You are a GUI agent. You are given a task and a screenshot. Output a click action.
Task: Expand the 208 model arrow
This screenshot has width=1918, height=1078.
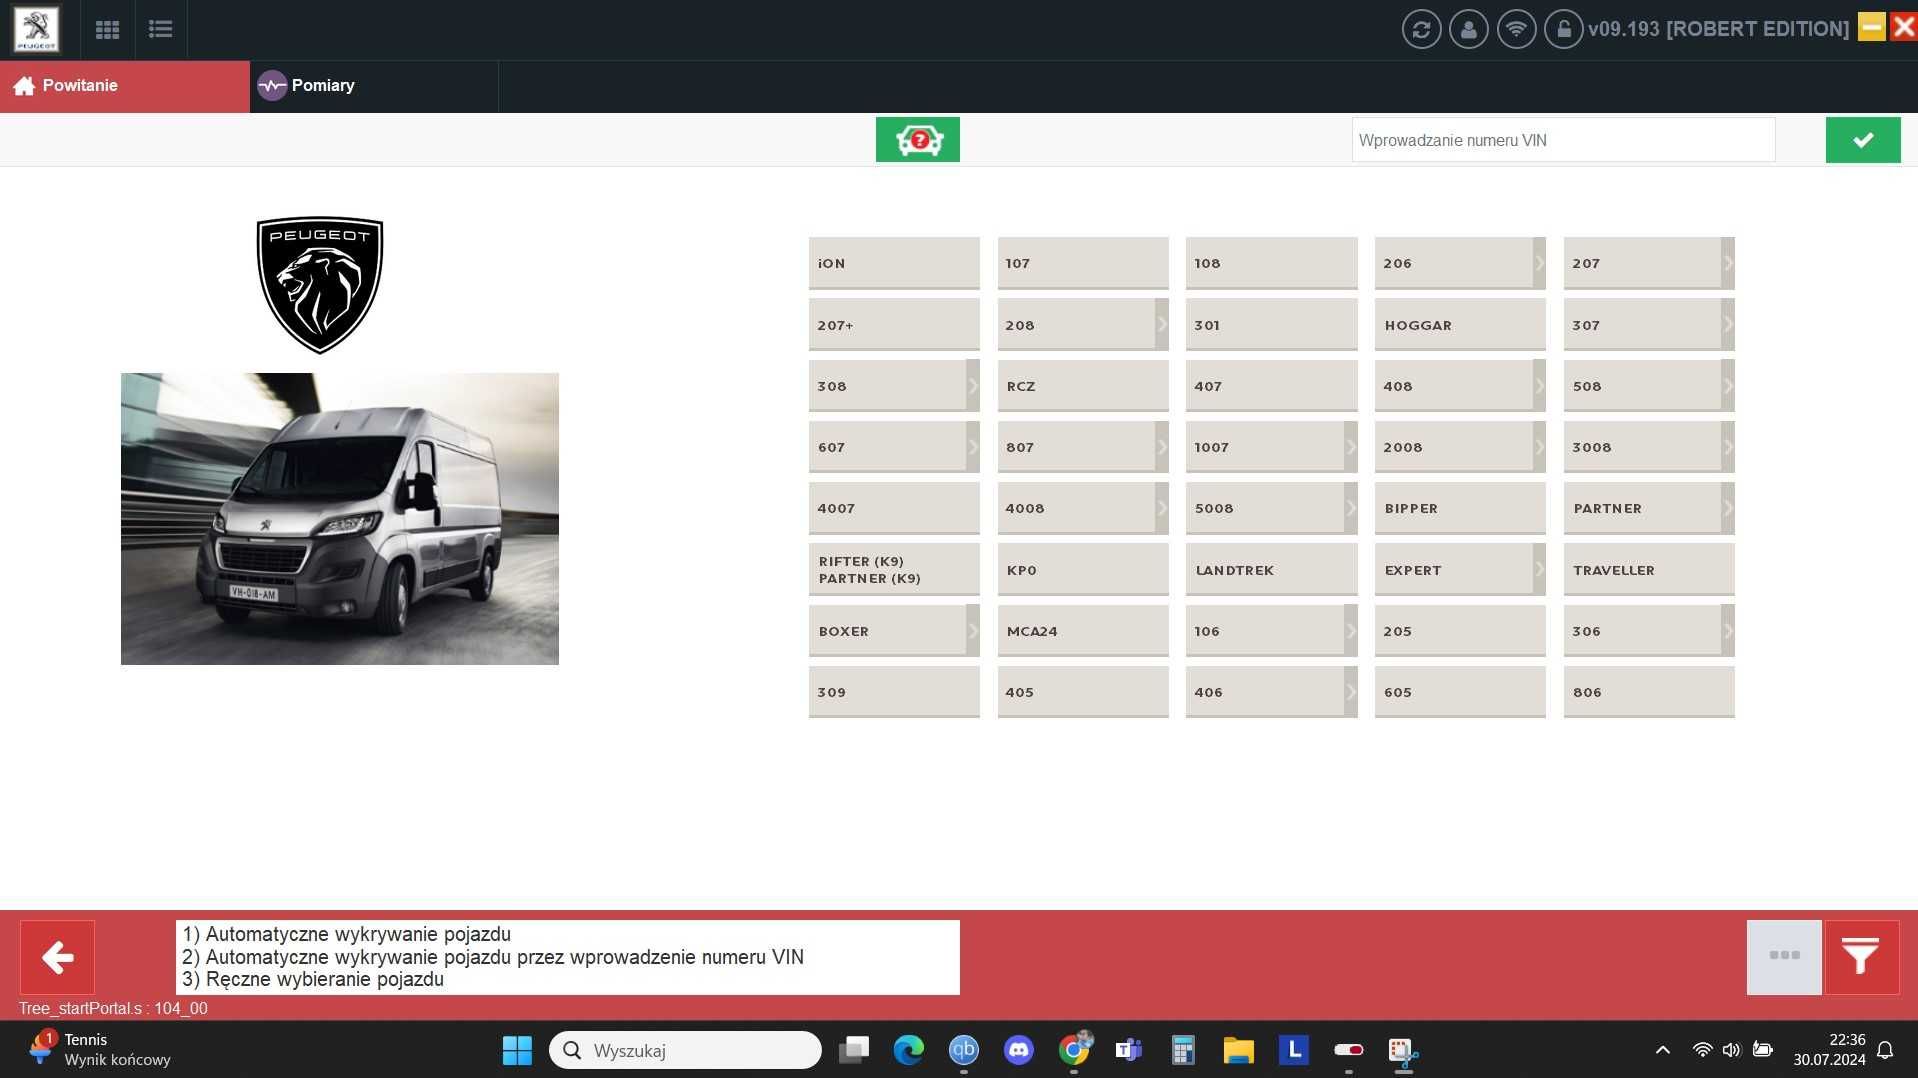(x=1161, y=324)
